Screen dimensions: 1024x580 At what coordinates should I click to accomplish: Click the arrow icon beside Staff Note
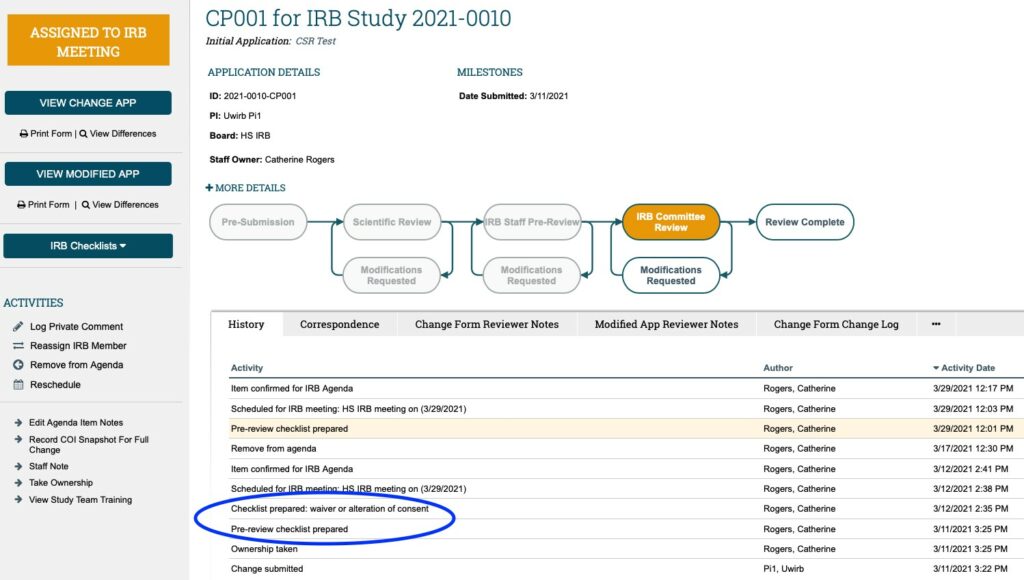[x=18, y=466]
